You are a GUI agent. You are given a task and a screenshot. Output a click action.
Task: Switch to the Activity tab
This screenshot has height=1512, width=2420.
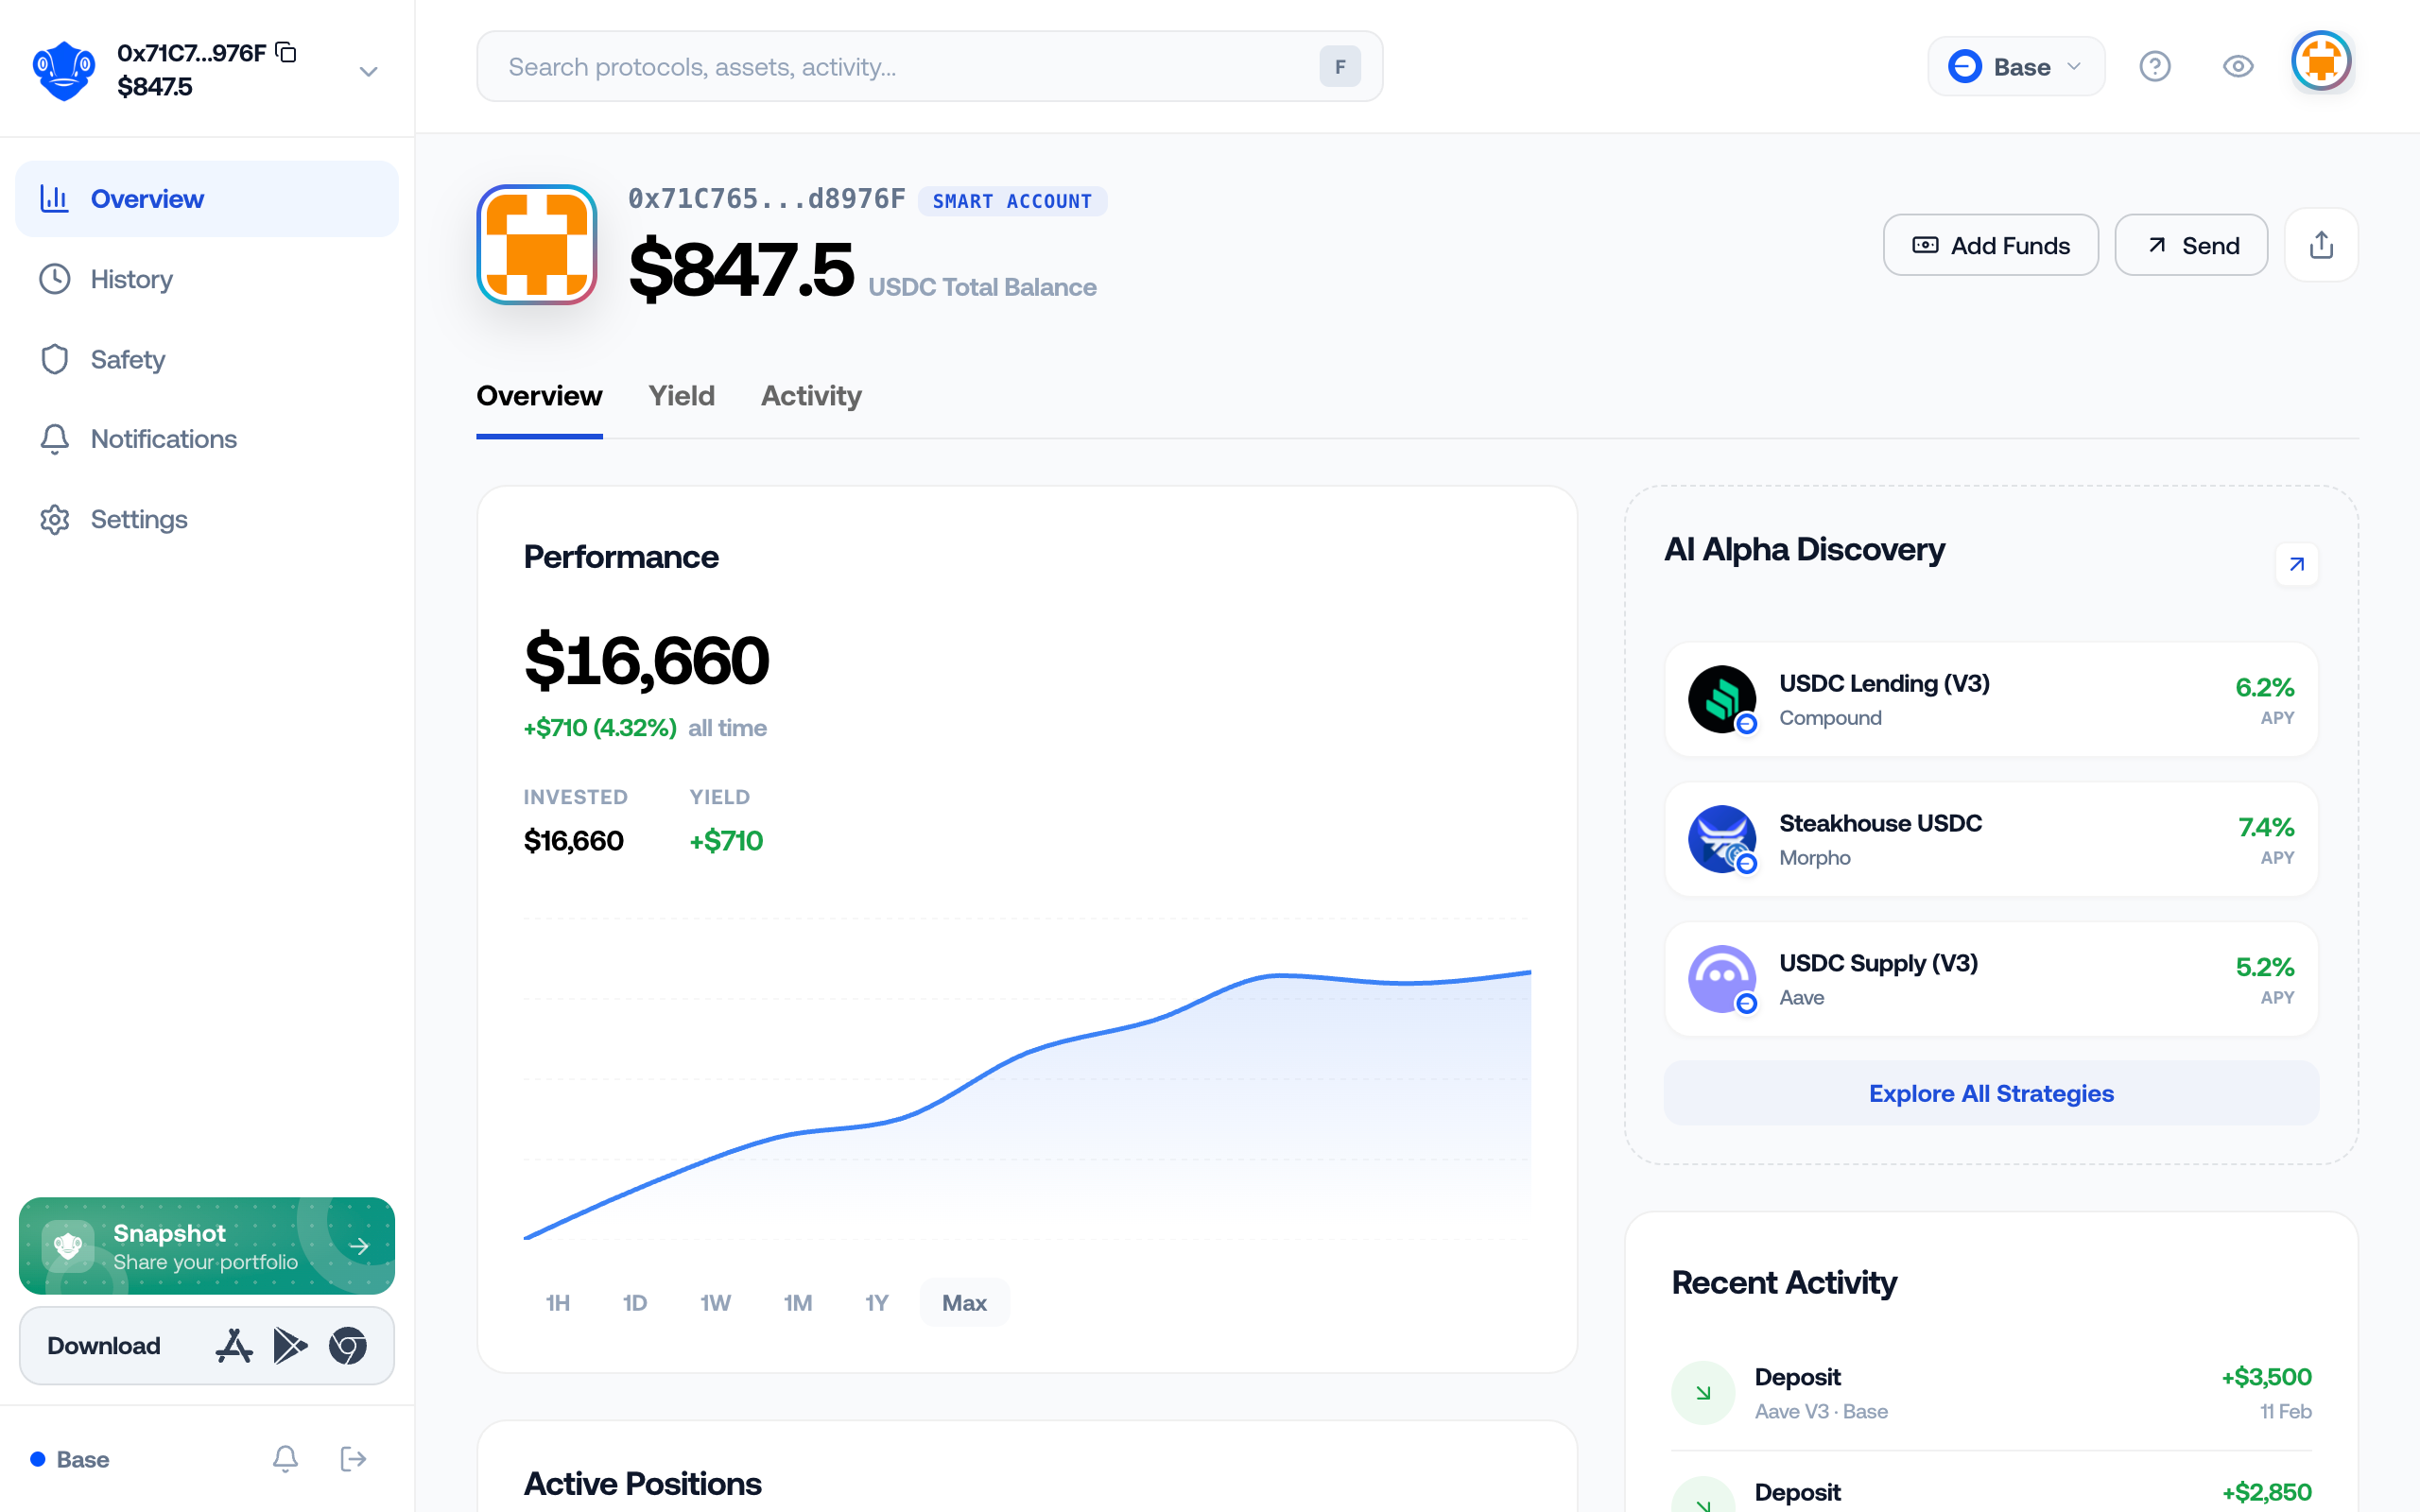tap(811, 396)
